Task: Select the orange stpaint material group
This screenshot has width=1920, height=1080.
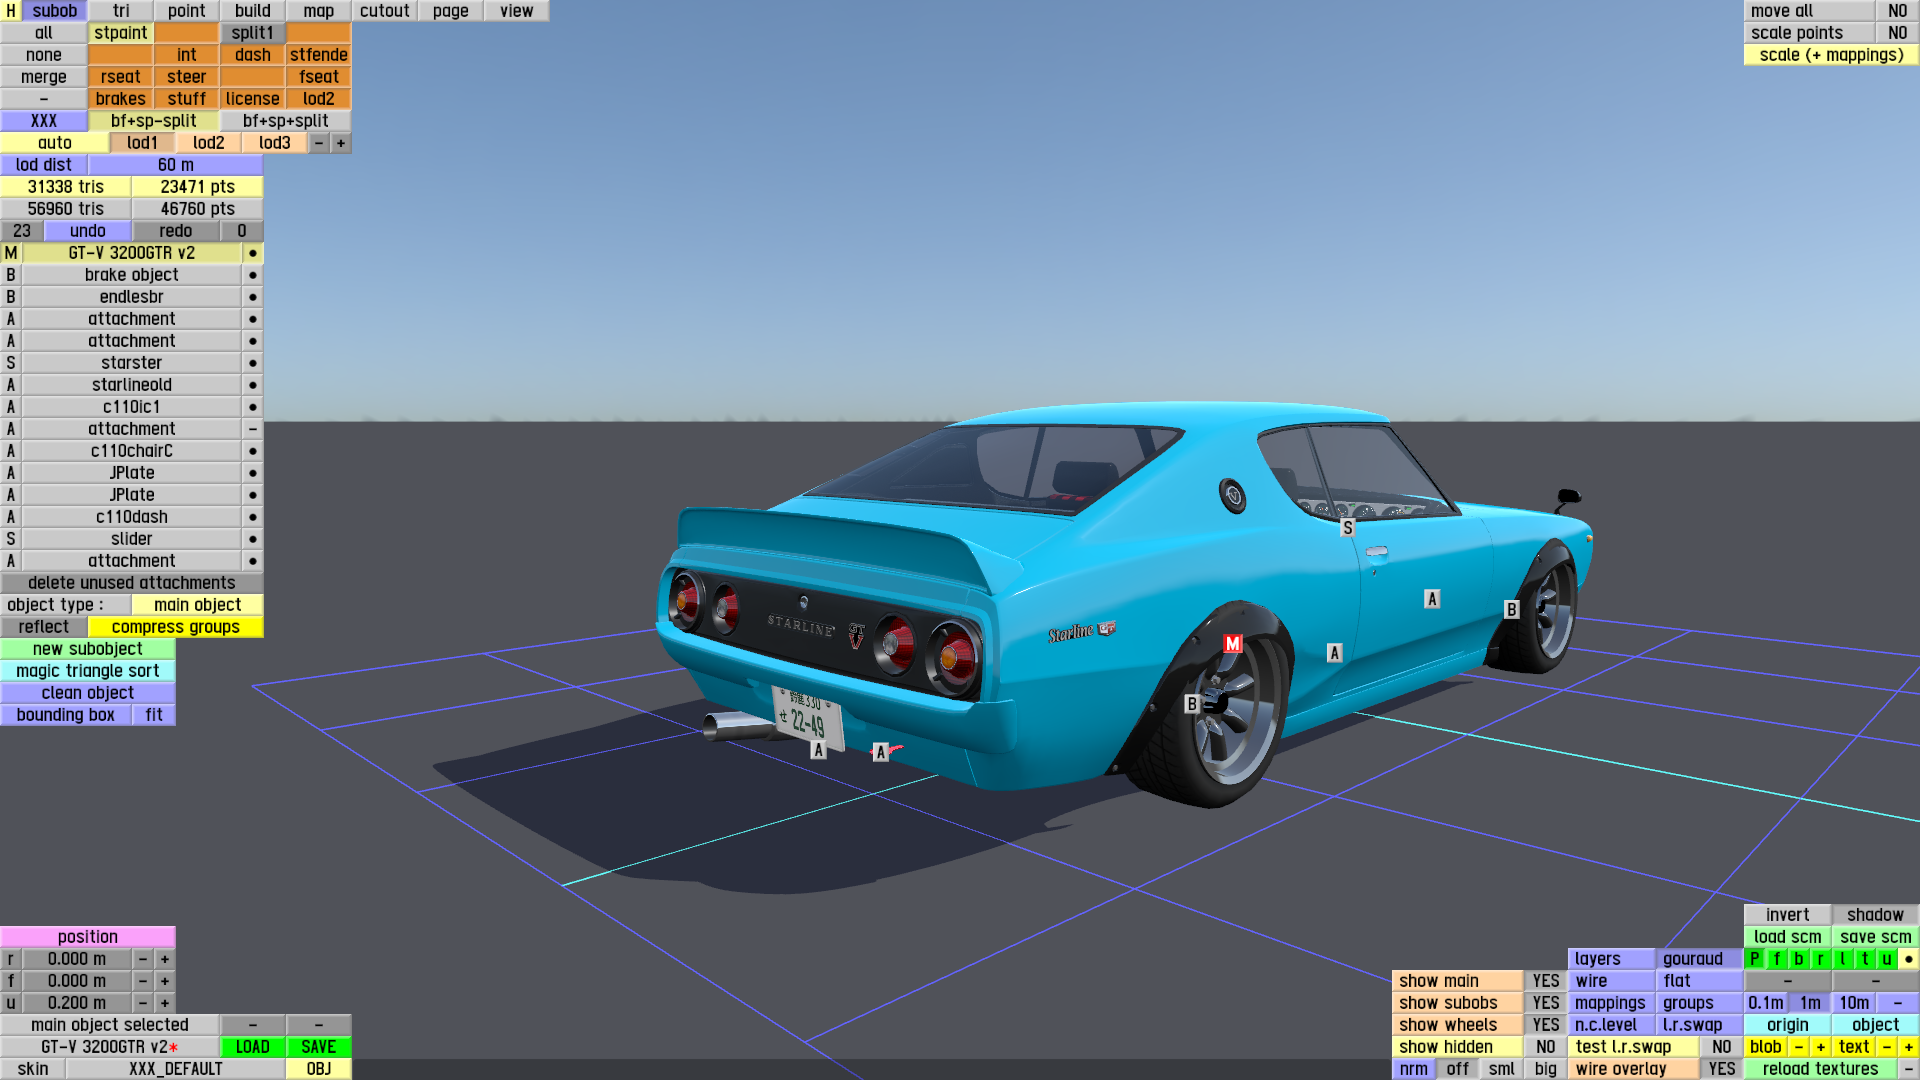Action: point(120,33)
